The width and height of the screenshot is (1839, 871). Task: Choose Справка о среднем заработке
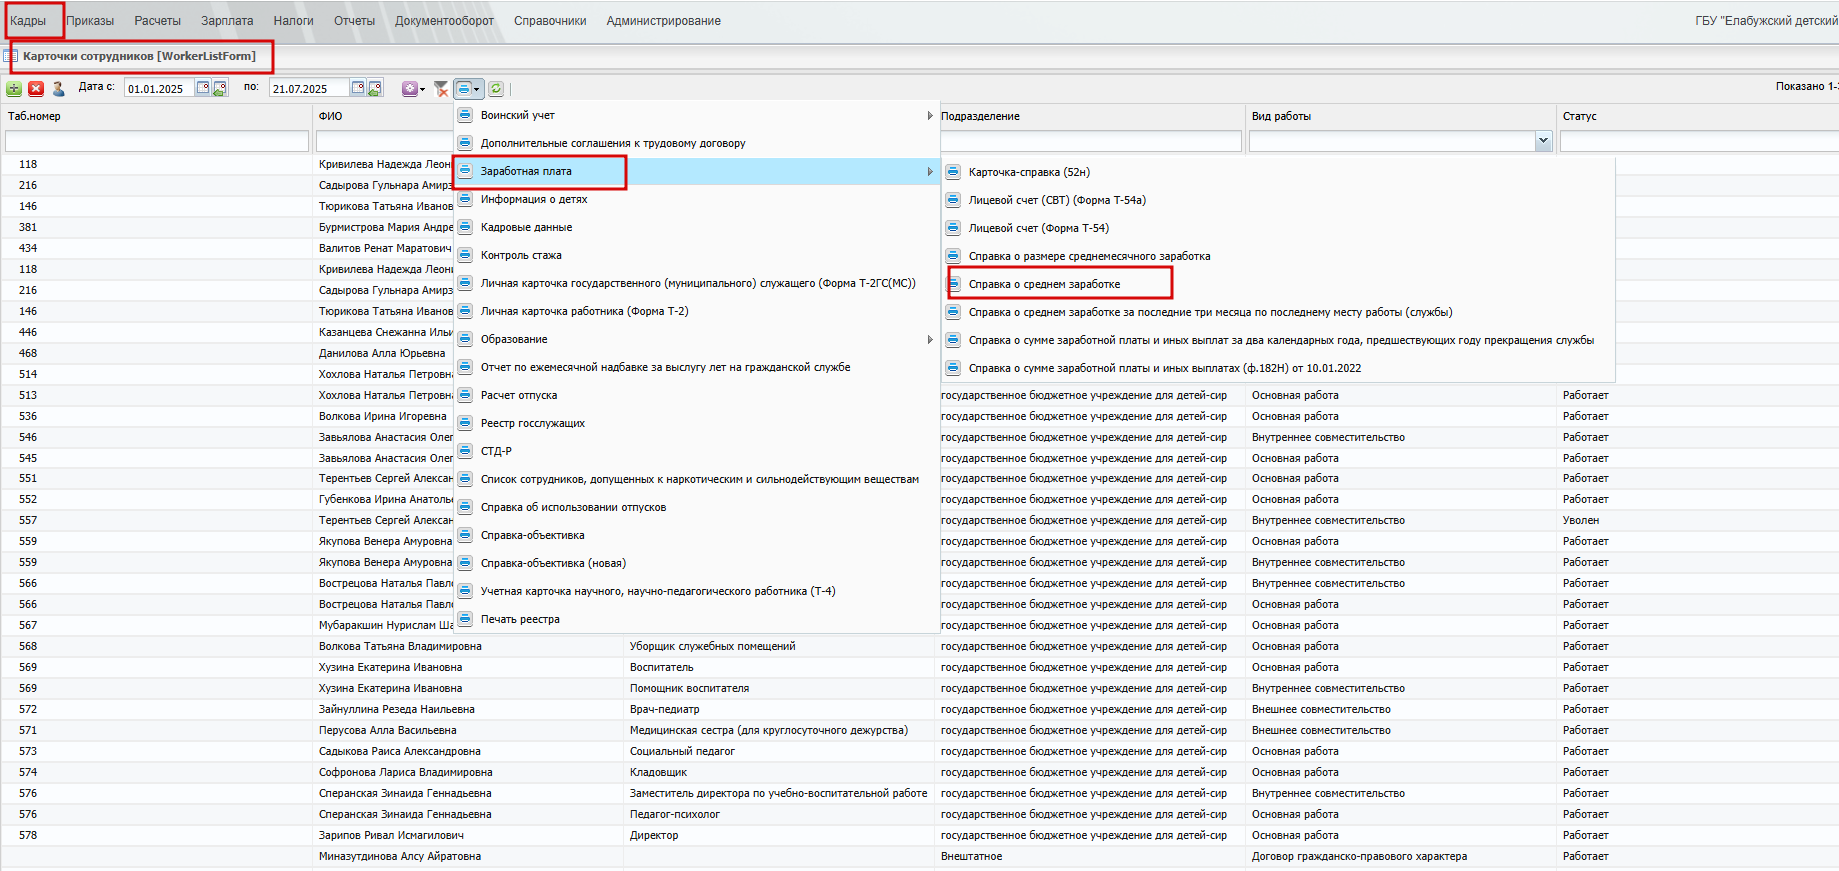(x=1278, y=284)
